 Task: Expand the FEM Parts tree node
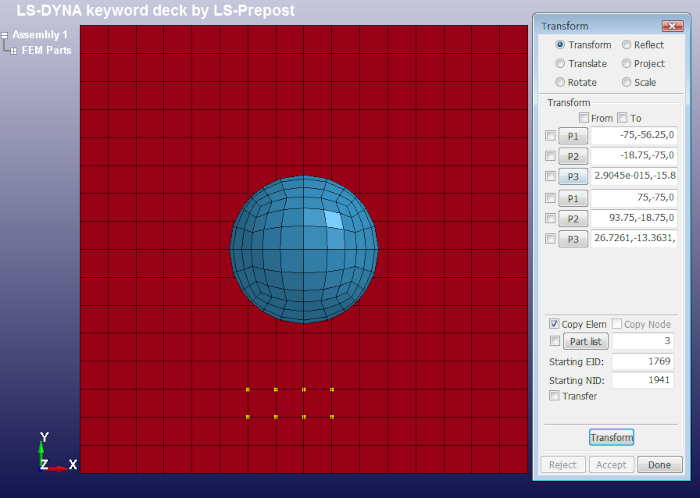(x=14, y=50)
